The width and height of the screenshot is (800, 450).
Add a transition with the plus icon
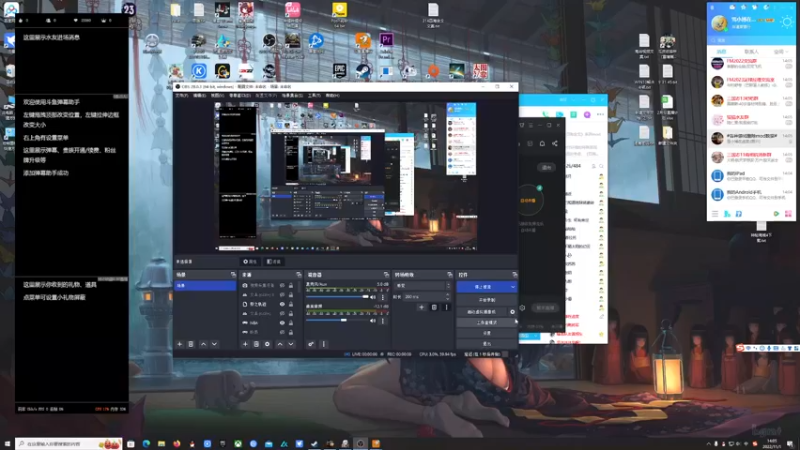(x=421, y=307)
